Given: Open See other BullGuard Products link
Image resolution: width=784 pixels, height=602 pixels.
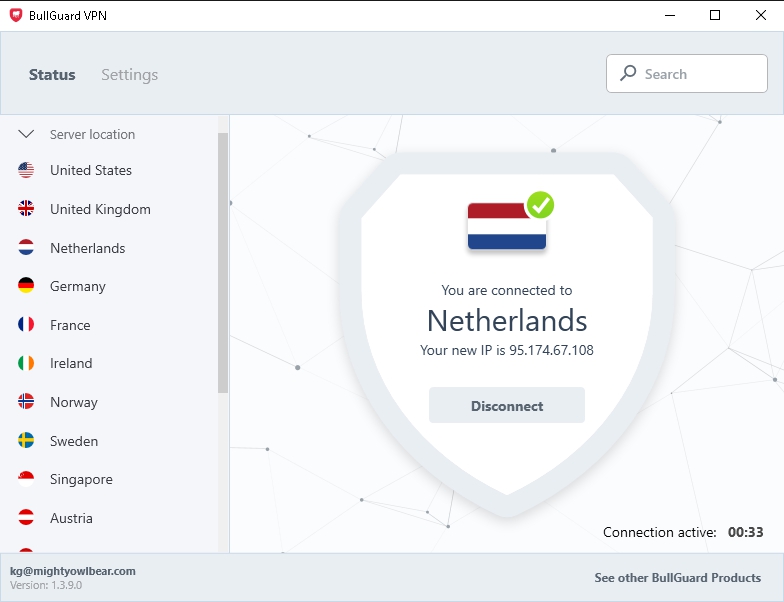Looking at the screenshot, I should [677, 577].
